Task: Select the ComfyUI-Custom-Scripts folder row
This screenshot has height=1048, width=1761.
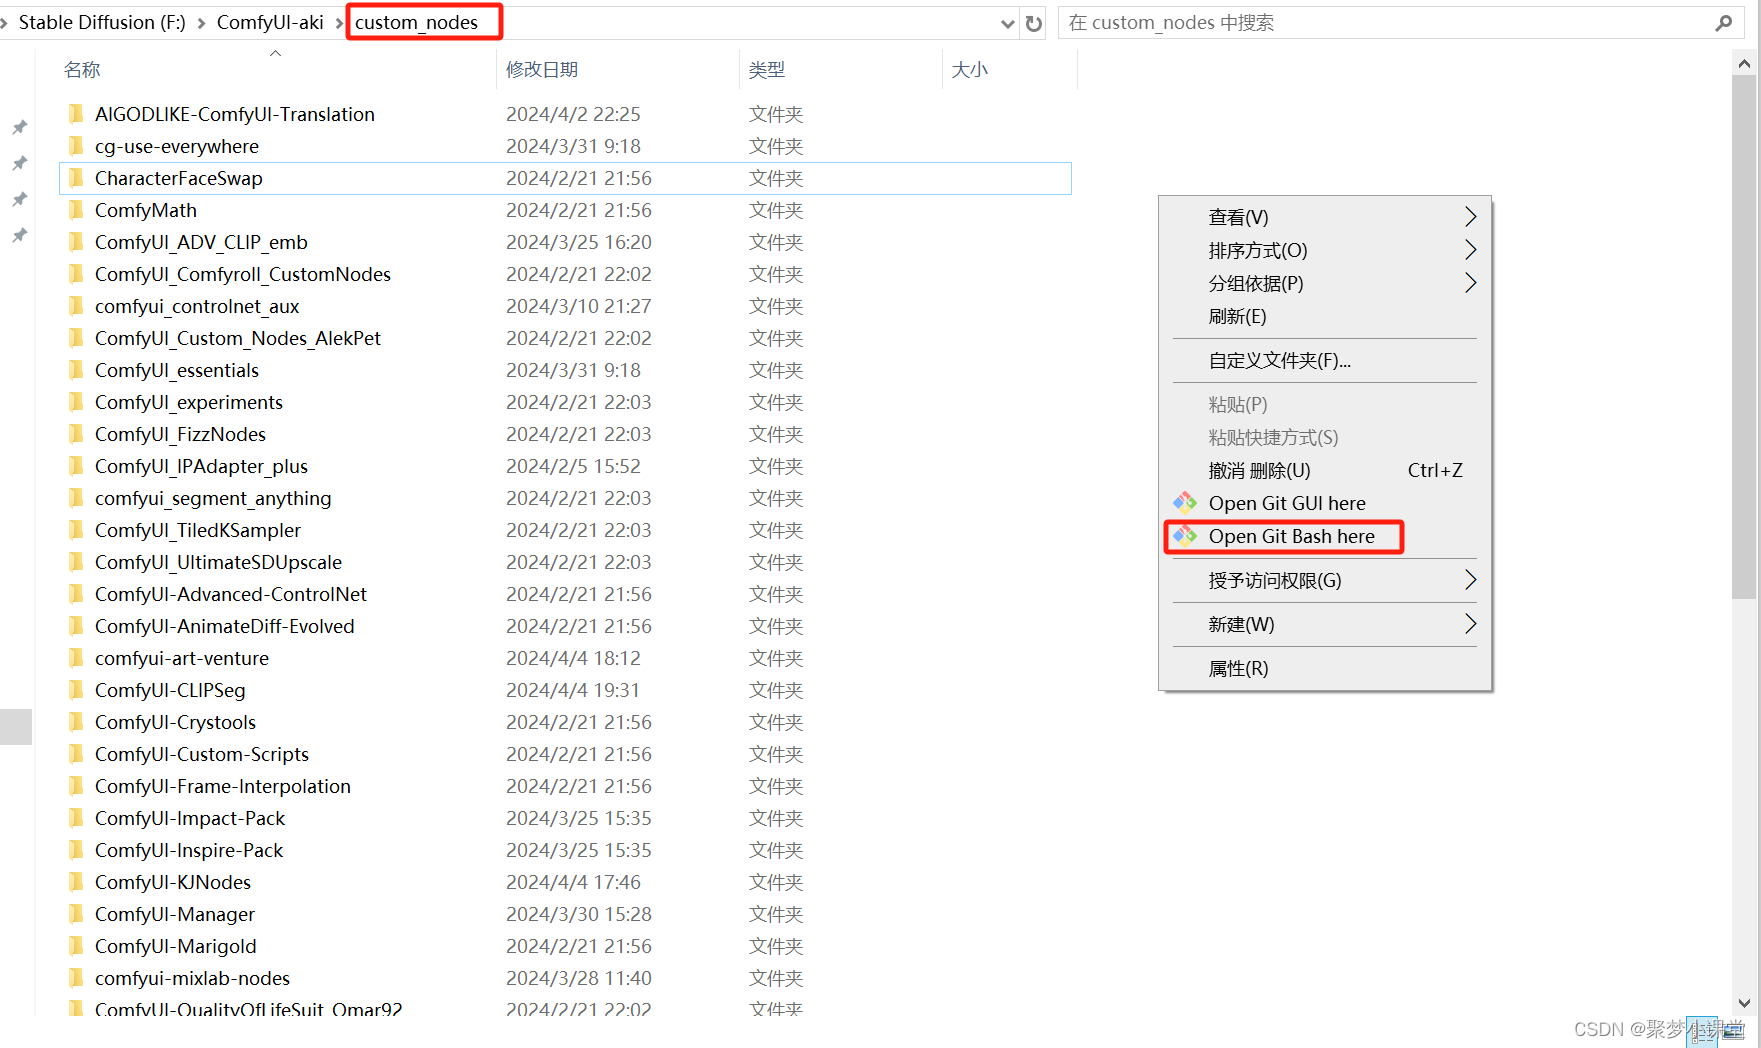Action: 565,754
